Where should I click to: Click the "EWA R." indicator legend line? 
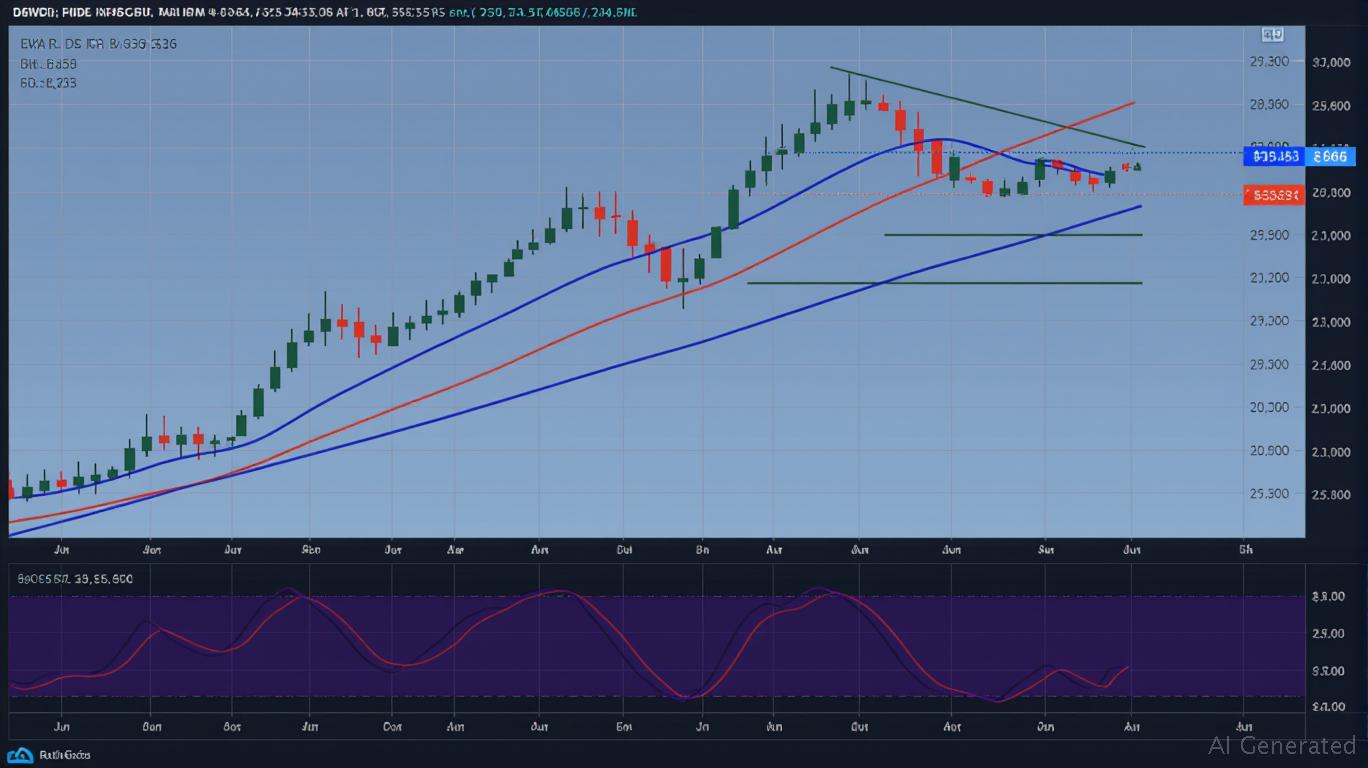coord(99,45)
